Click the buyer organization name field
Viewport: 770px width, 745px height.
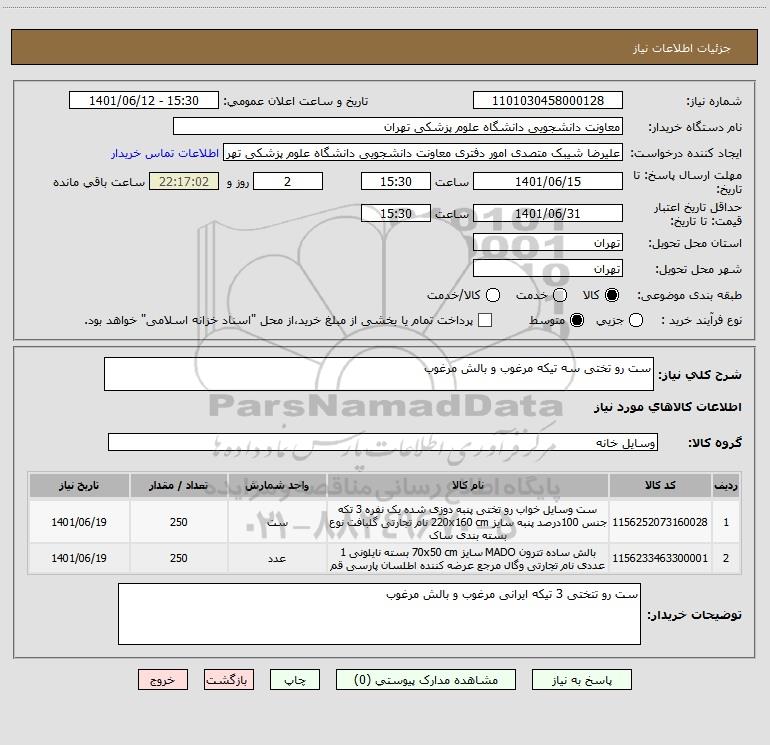pyautogui.click(x=398, y=127)
